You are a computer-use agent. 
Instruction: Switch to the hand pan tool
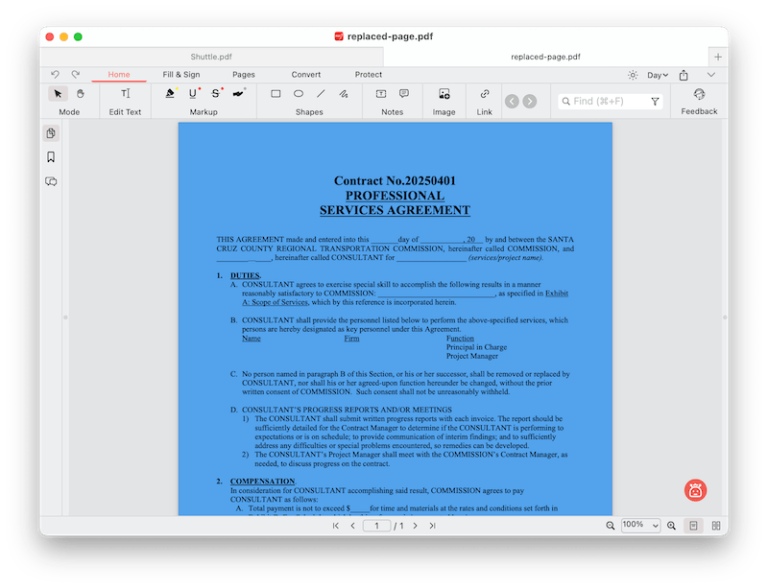tap(80, 94)
